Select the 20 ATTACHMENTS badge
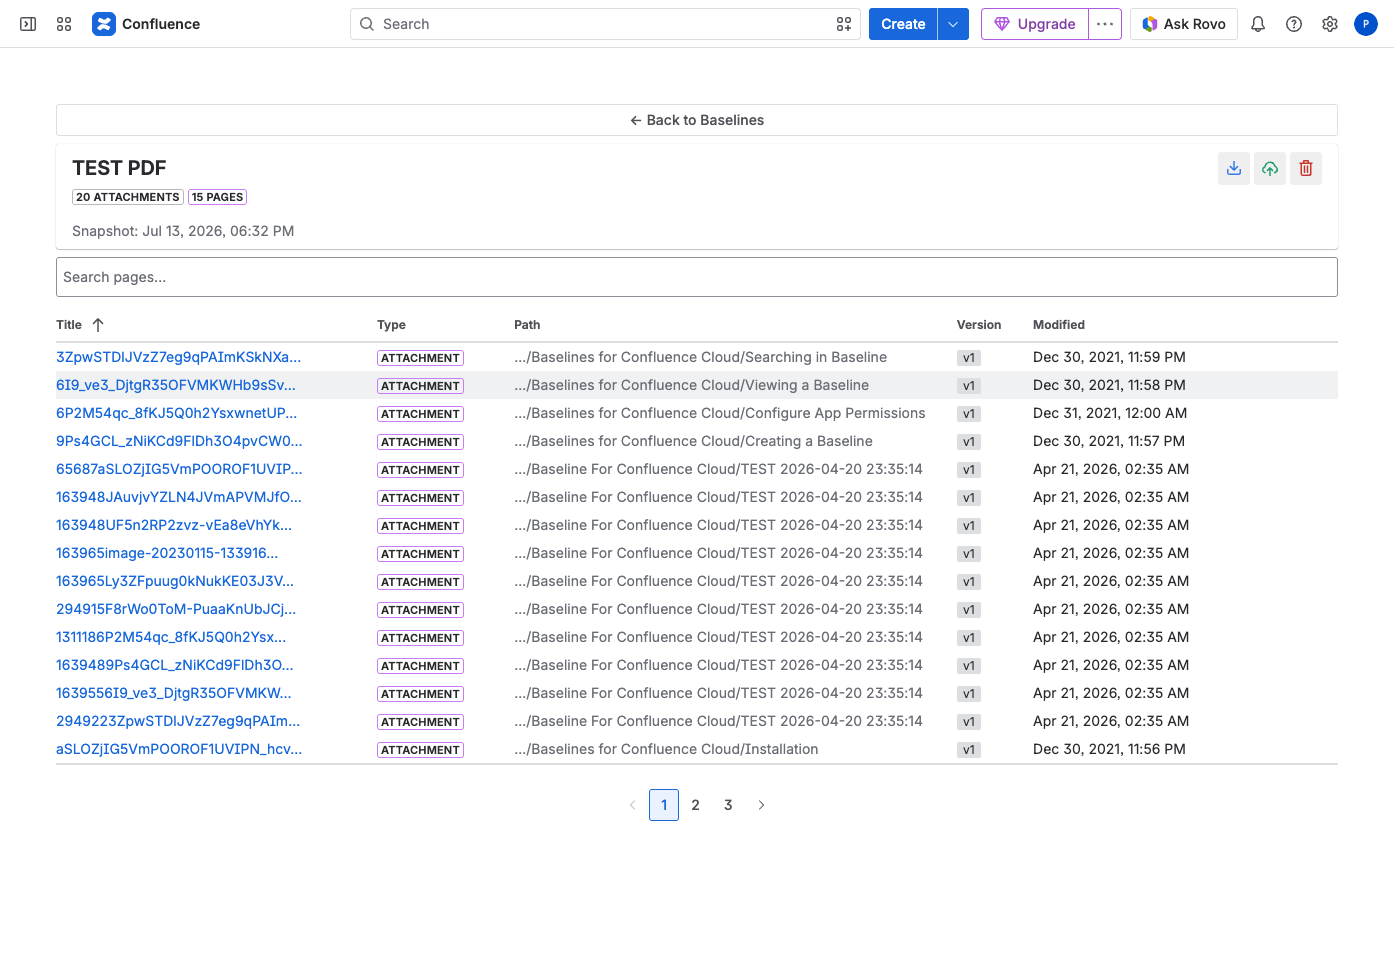1394x962 pixels. [x=128, y=197]
